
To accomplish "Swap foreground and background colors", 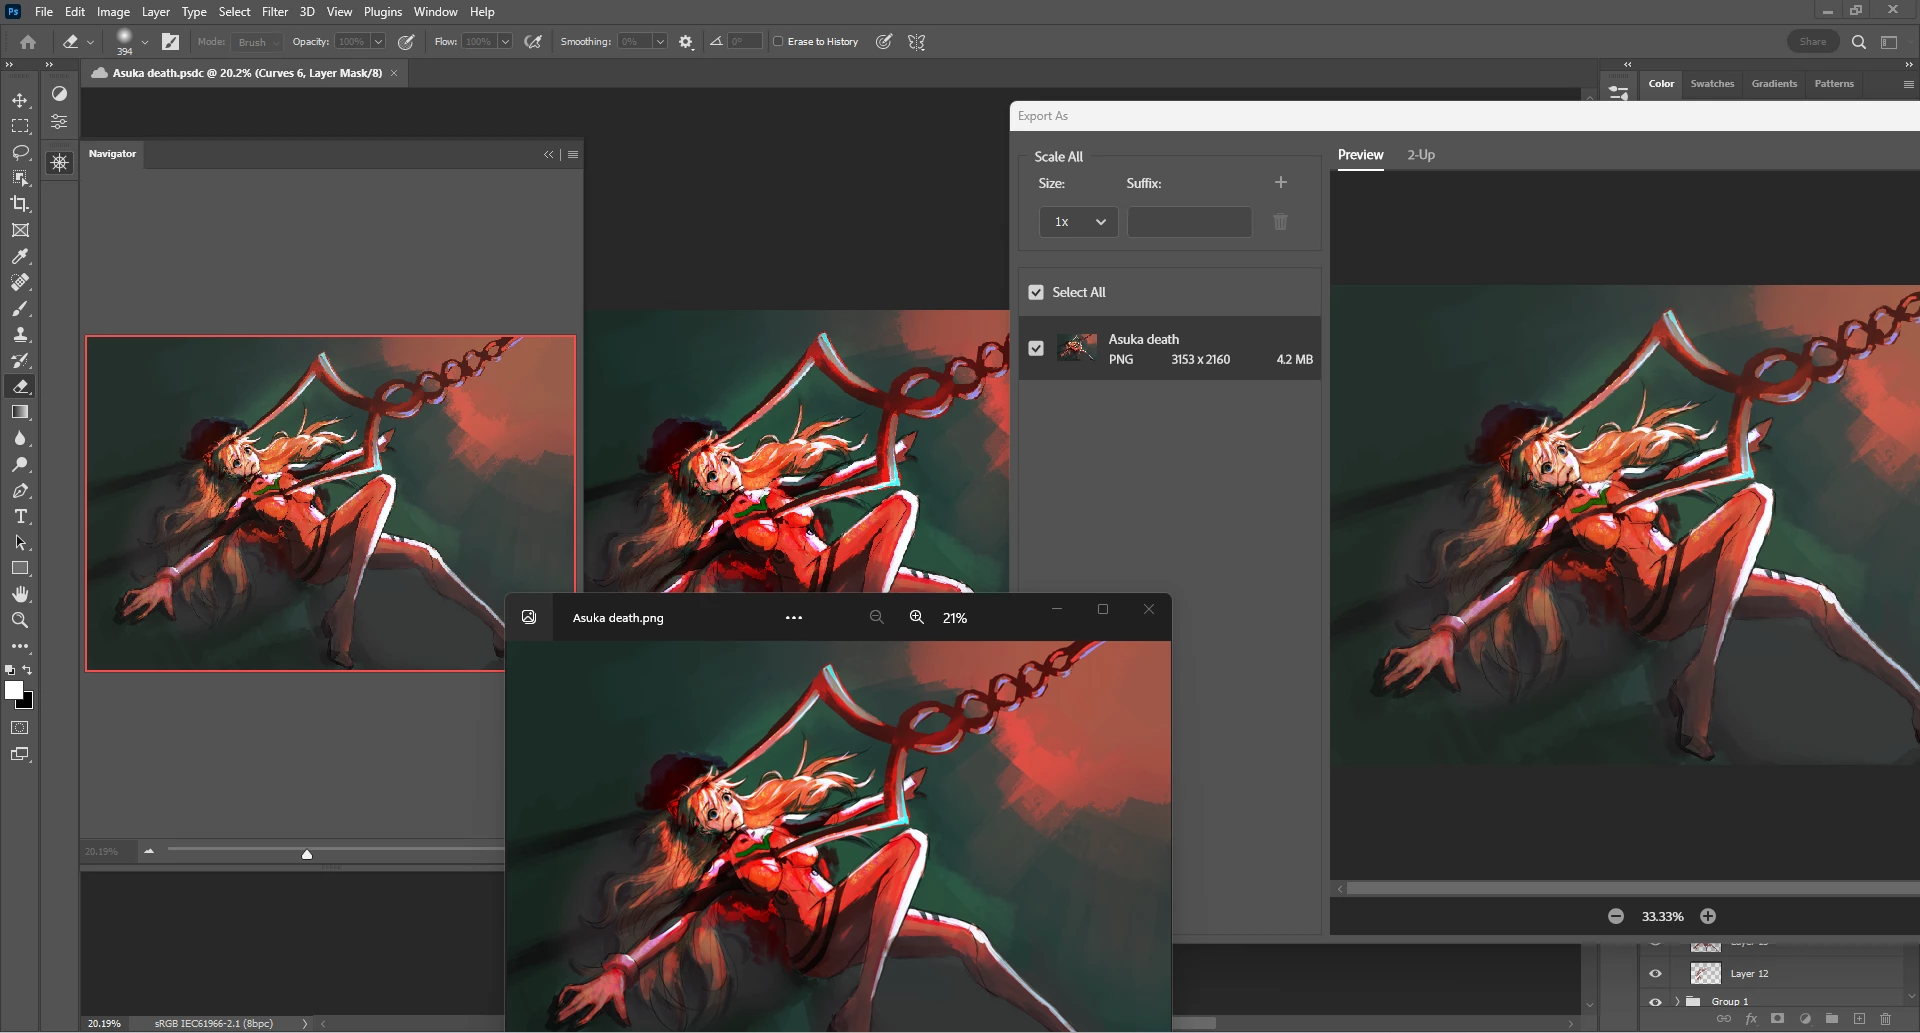I will [28, 670].
